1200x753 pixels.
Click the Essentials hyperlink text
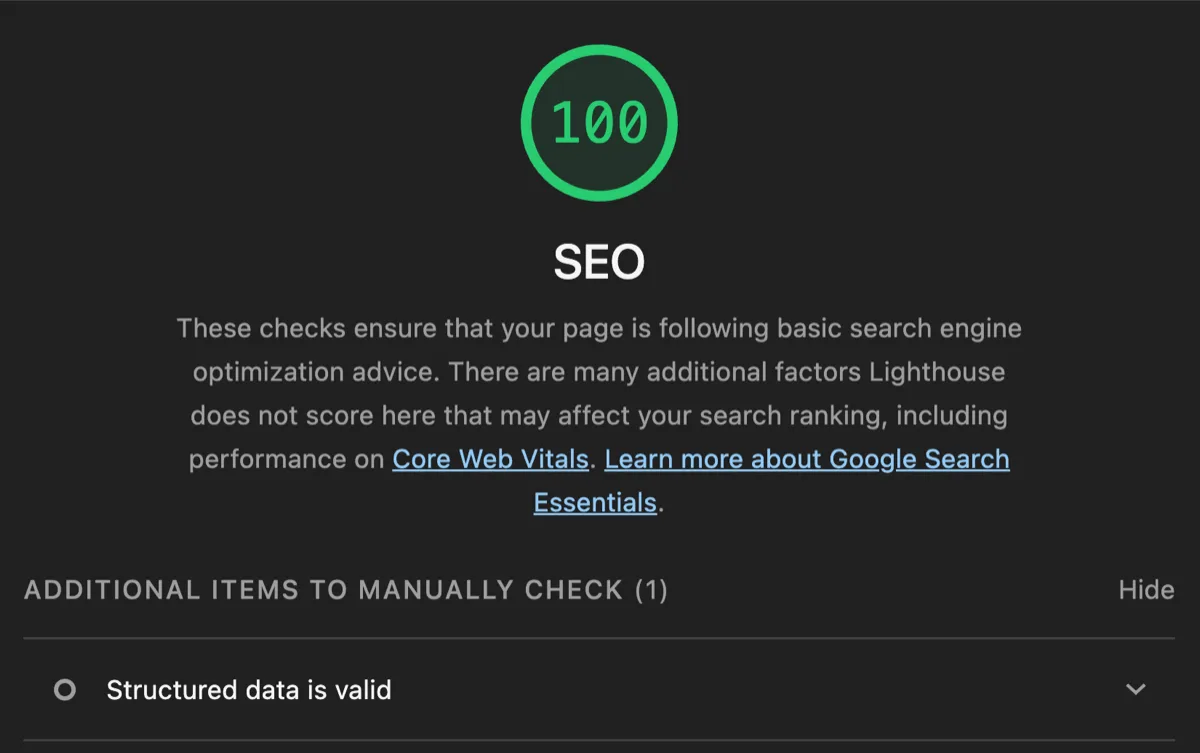click(595, 502)
